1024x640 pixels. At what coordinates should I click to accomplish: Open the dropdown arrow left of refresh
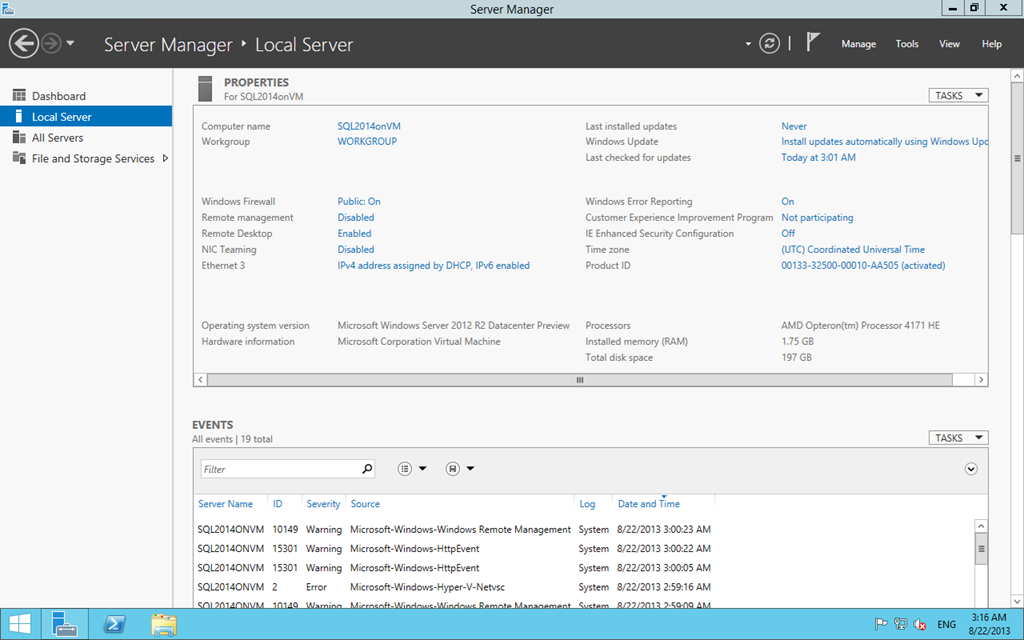[748, 44]
